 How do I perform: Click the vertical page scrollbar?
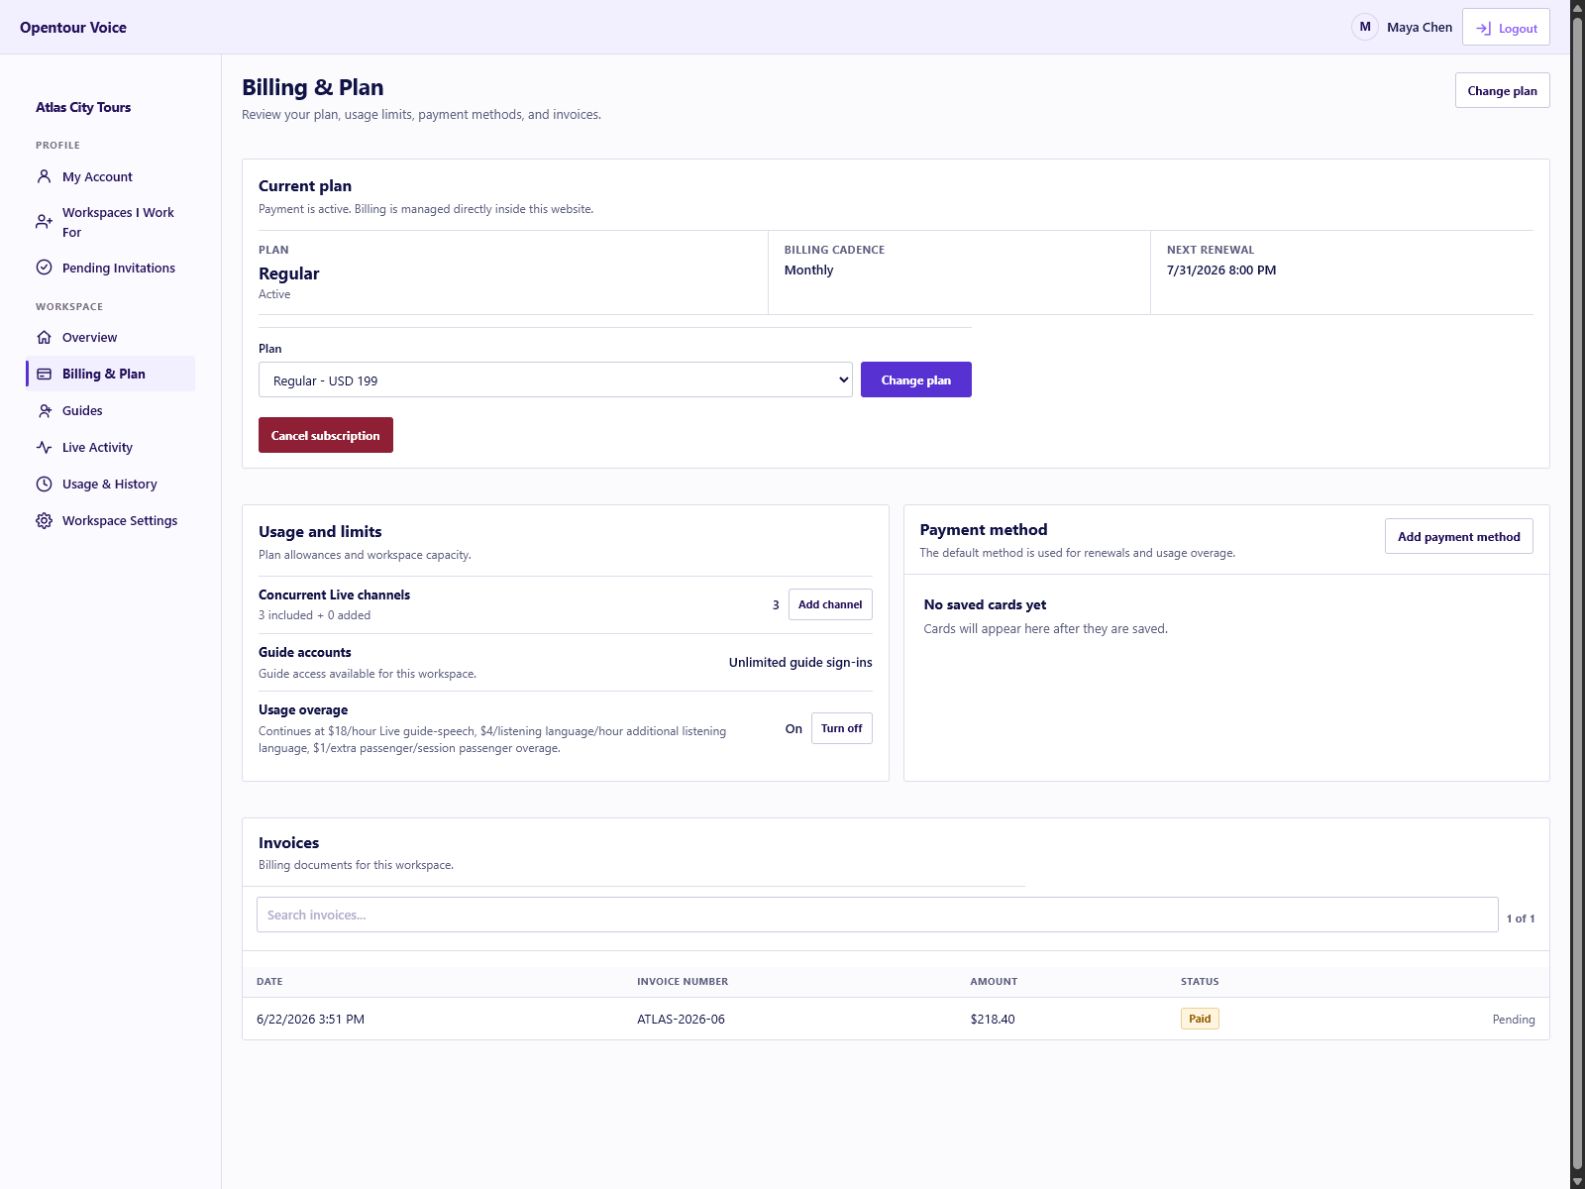pos(1577,594)
